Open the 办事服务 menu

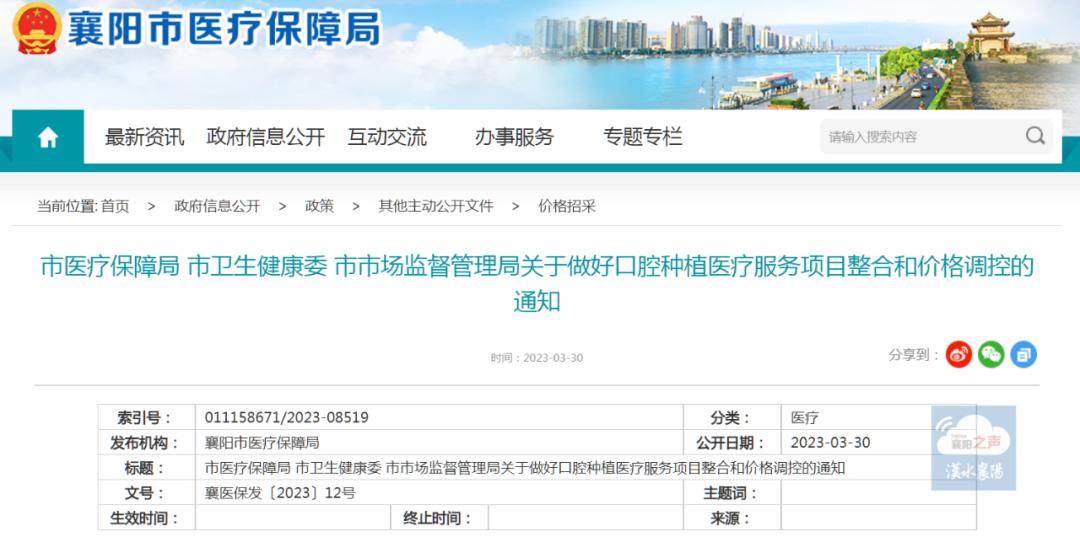[x=514, y=137]
